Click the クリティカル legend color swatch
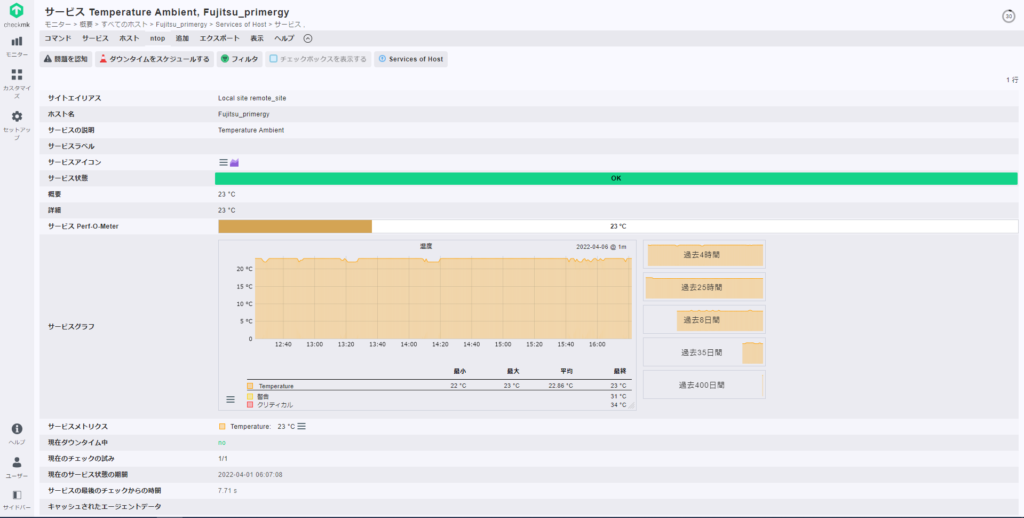1024x518 pixels. point(250,405)
